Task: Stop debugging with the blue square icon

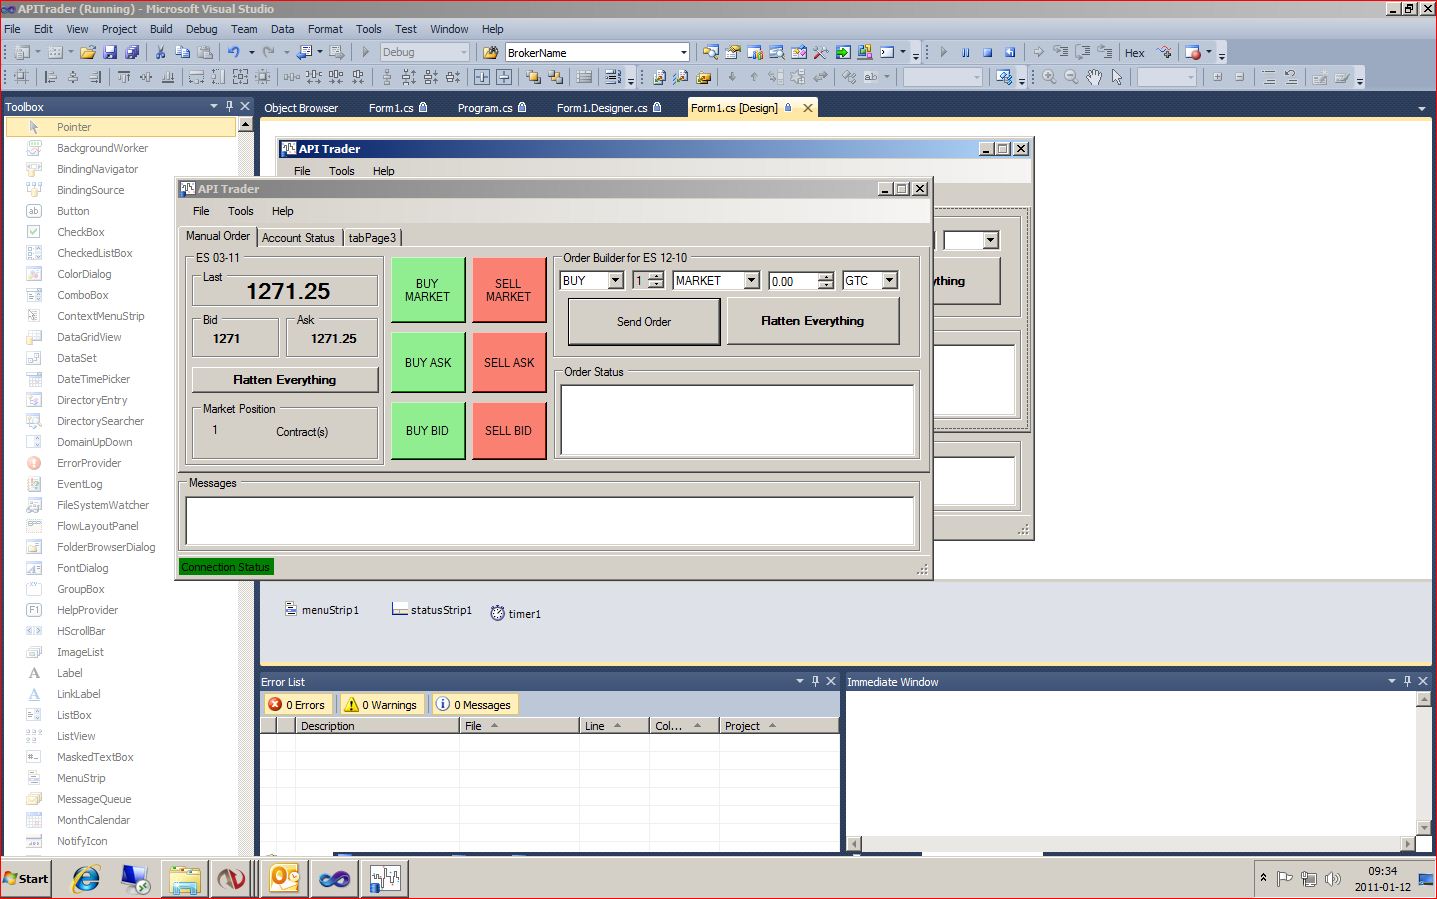Action: [x=988, y=52]
